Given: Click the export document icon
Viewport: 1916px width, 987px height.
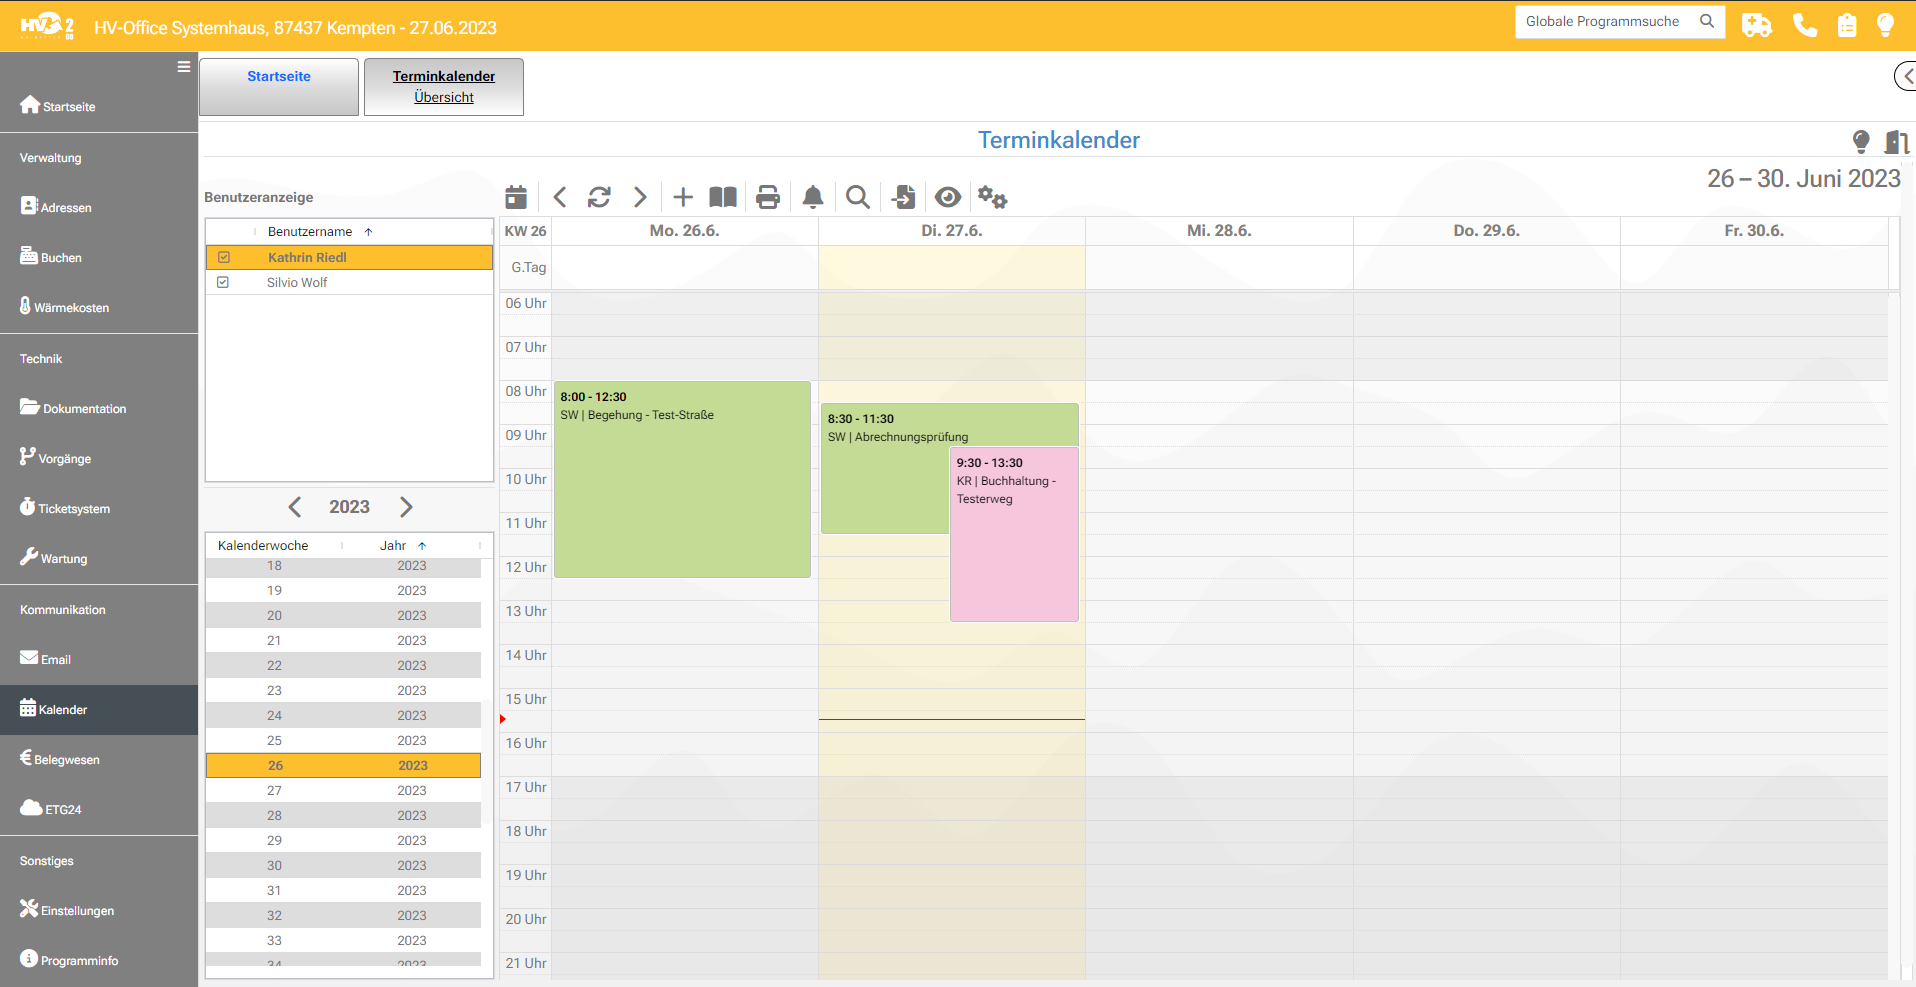Looking at the screenshot, I should click(903, 197).
